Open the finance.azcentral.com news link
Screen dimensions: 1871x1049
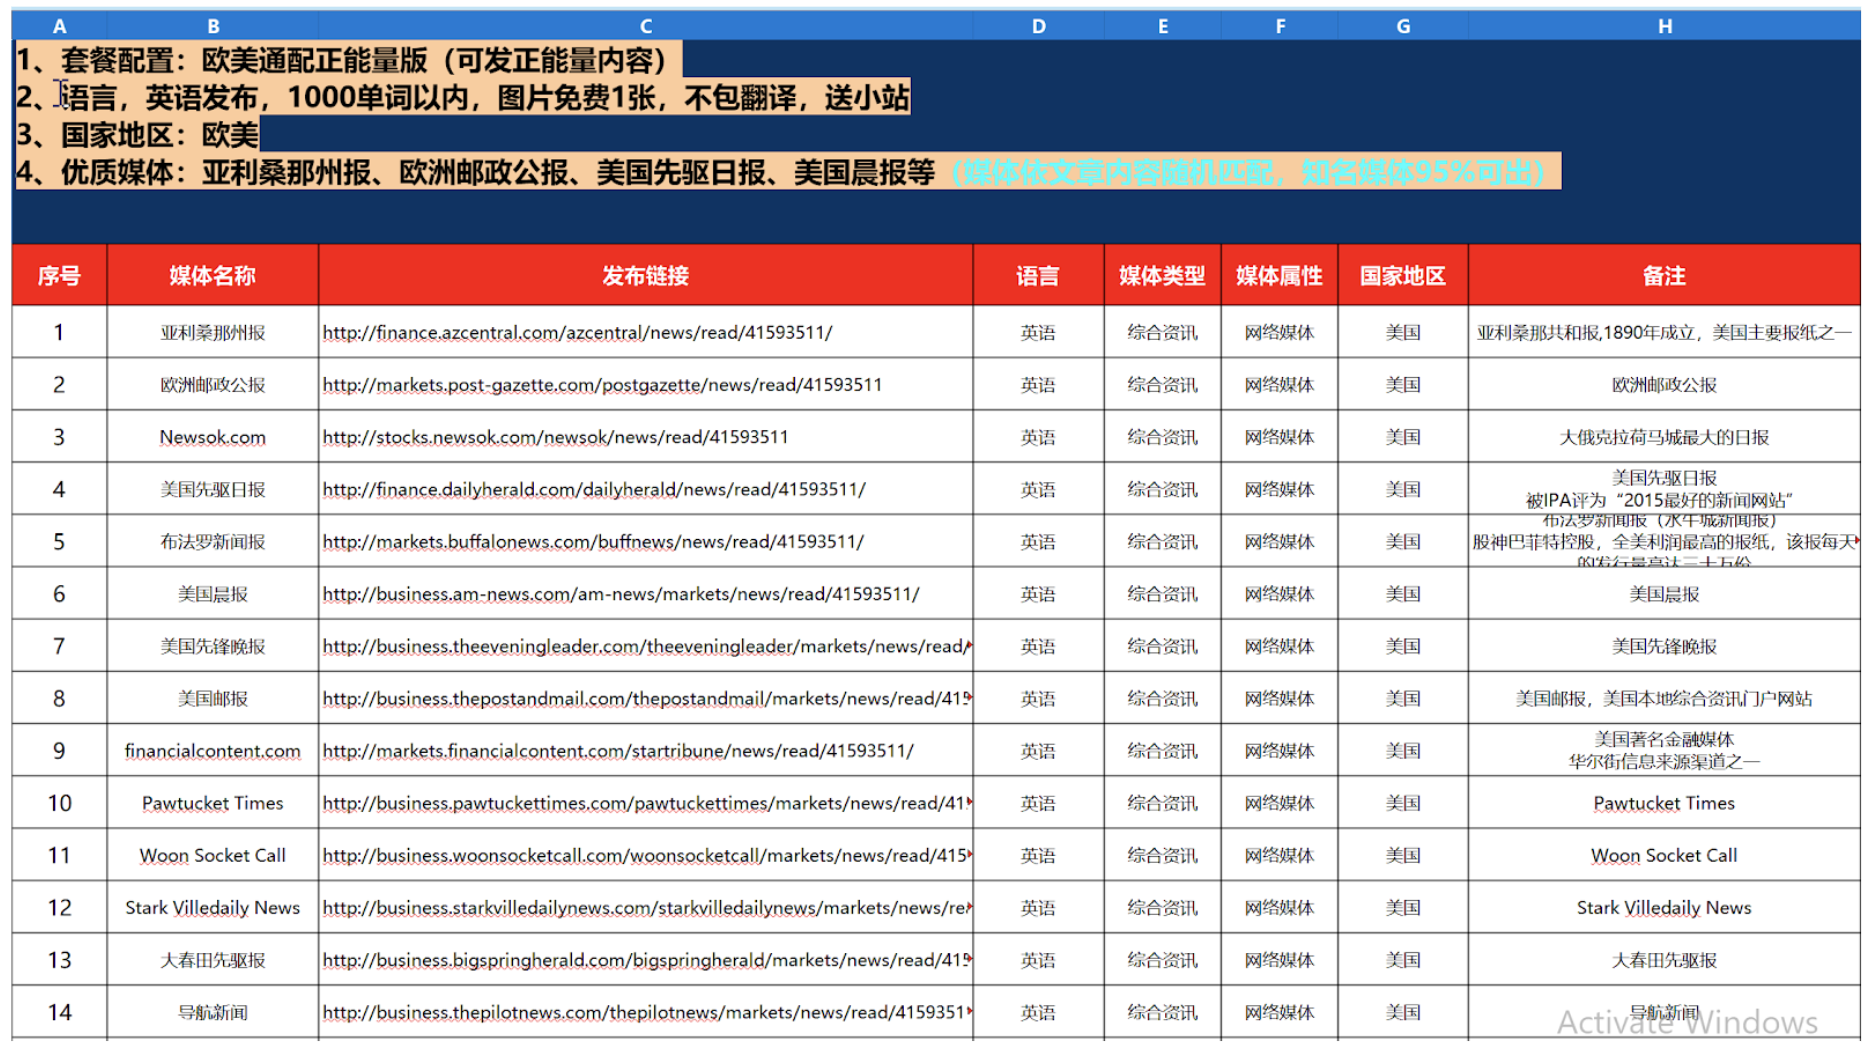click(577, 332)
